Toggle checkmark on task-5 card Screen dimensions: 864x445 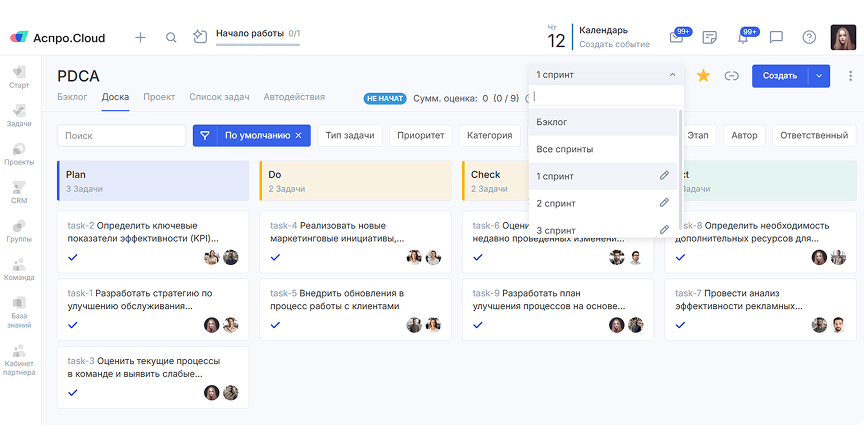(275, 325)
